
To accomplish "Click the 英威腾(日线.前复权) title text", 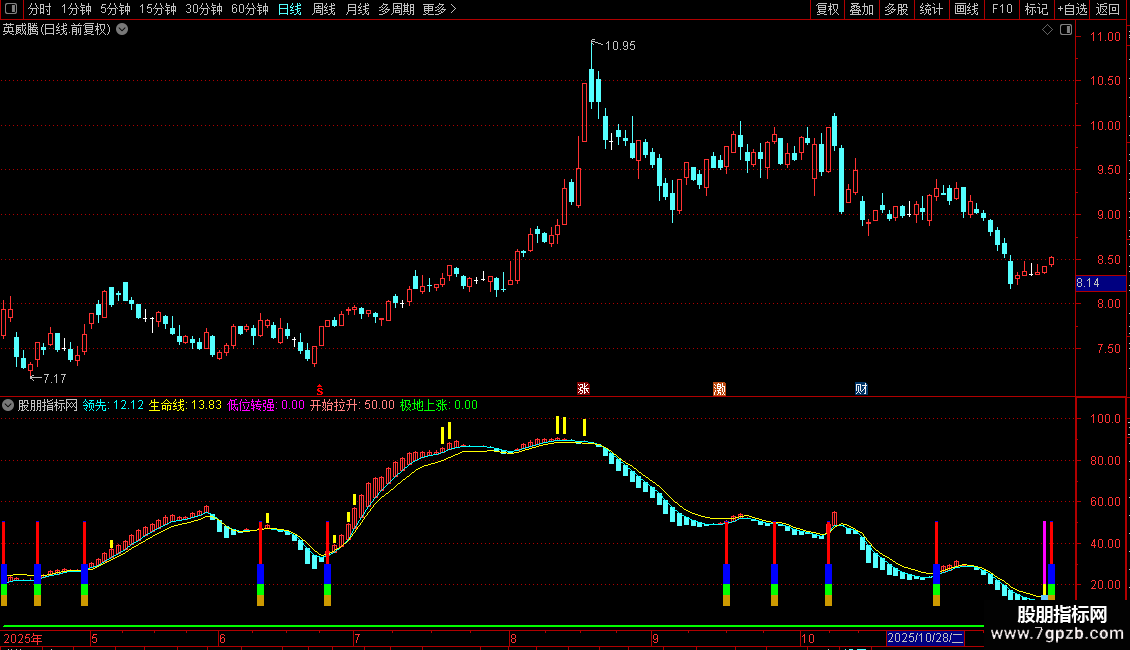I will click(x=57, y=30).
